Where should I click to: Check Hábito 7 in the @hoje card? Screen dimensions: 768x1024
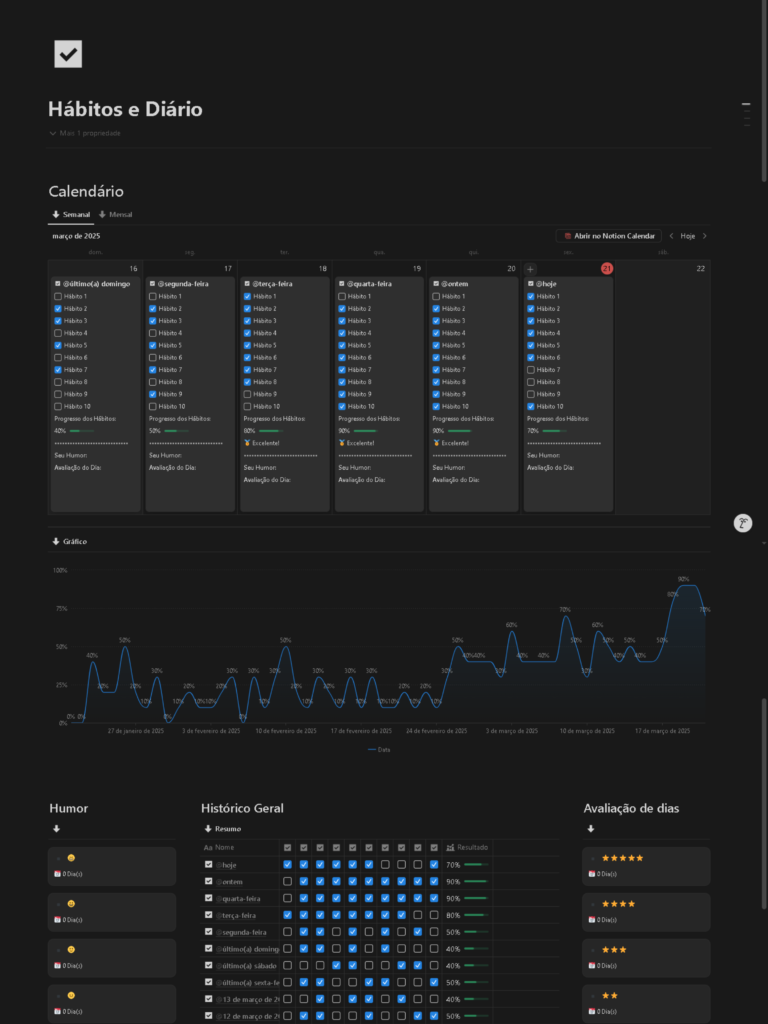click(x=530, y=370)
